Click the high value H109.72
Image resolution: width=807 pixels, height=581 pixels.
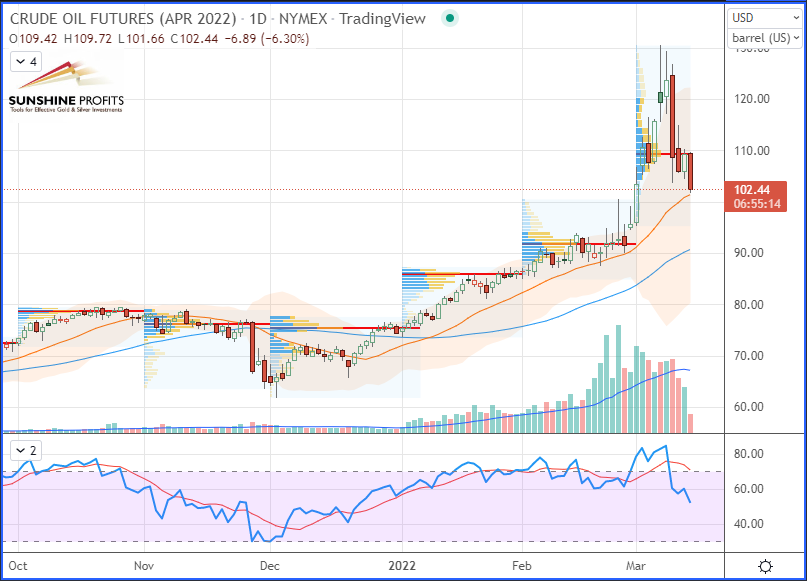coord(87,39)
